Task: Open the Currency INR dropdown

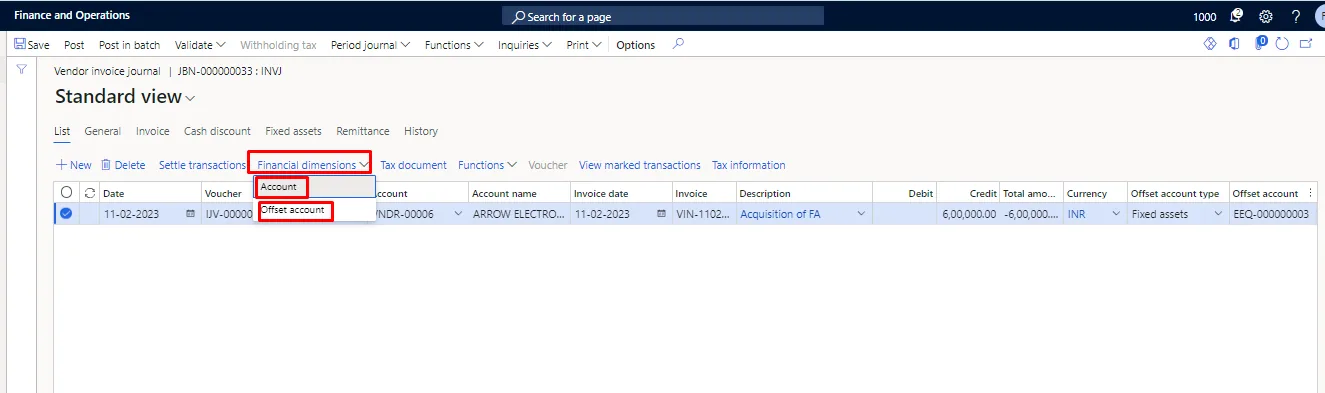Action: click(x=1117, y=214)
